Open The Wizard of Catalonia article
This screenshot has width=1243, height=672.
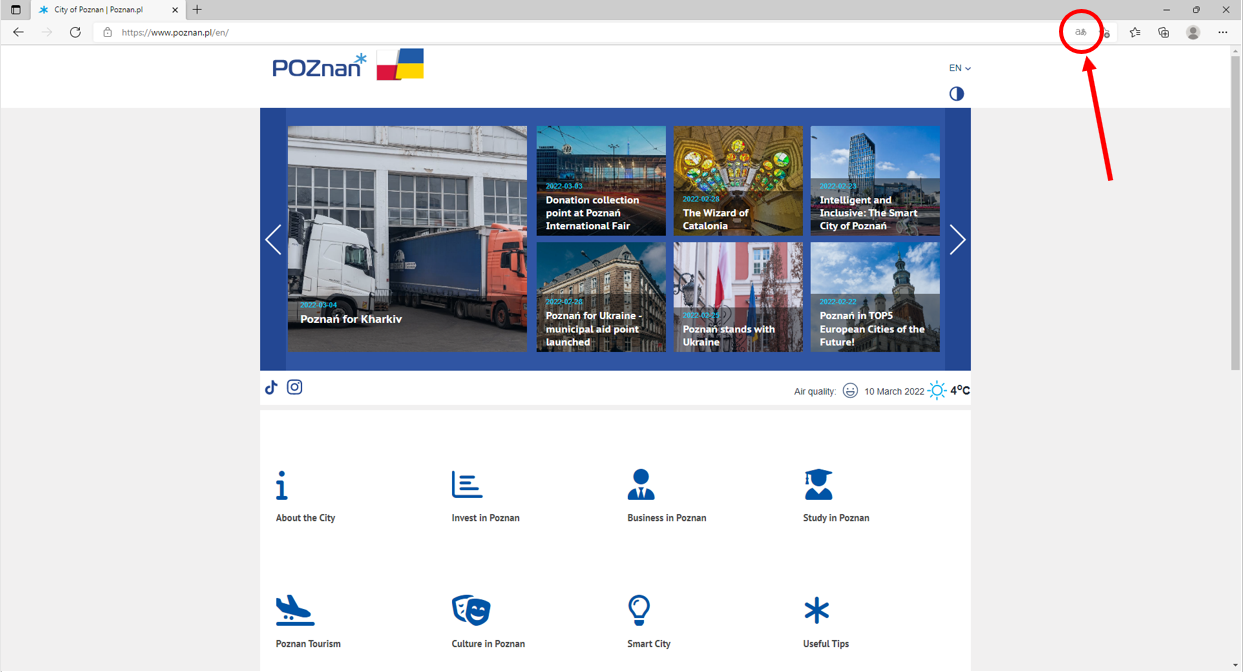coord(738,181)
